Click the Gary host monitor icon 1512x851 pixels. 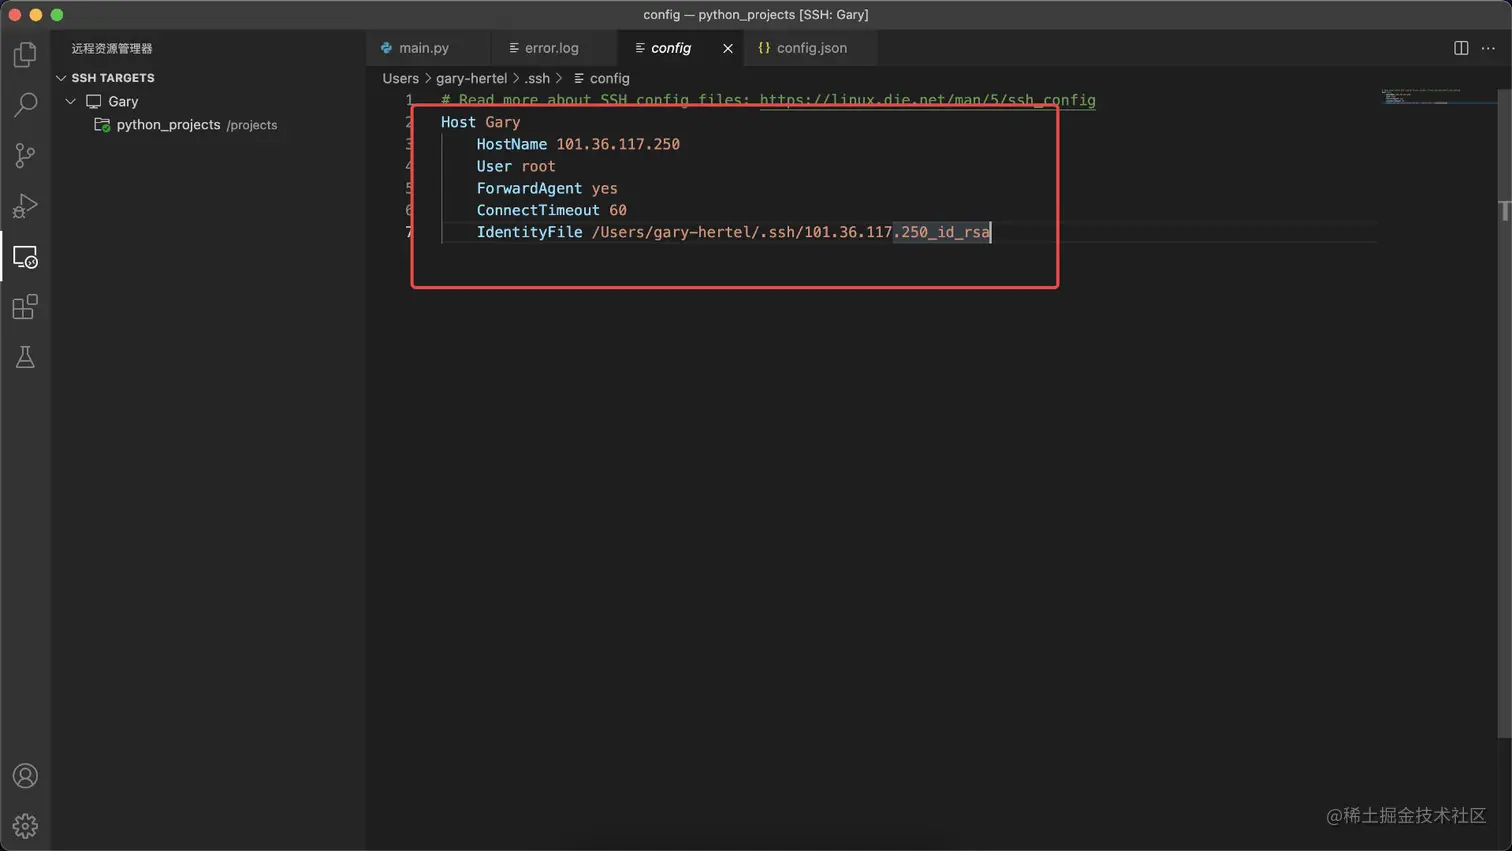[x=94, y=101]
